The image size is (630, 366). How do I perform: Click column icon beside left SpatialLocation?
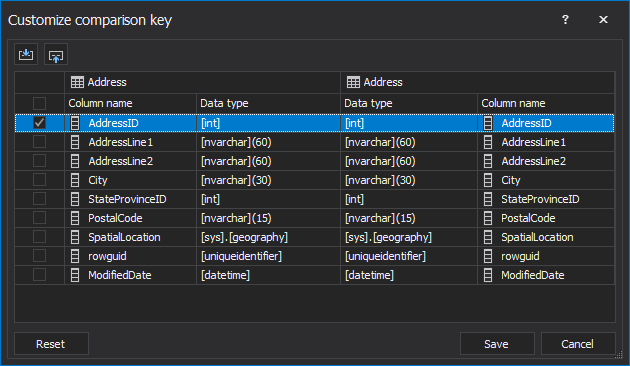(x=75, y=237)
